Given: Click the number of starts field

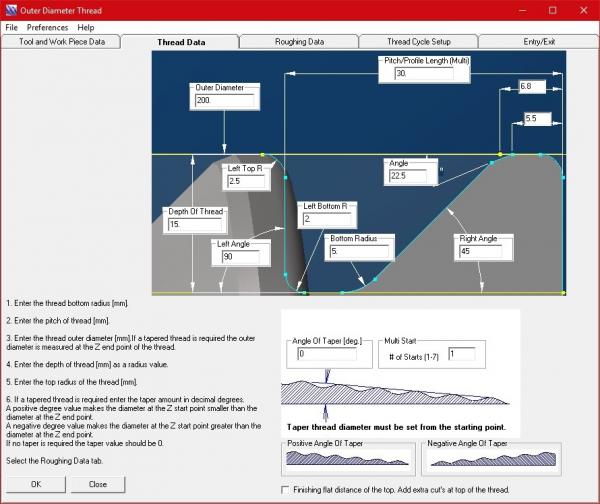Looking at the screenshot, I should pos(462,354).
